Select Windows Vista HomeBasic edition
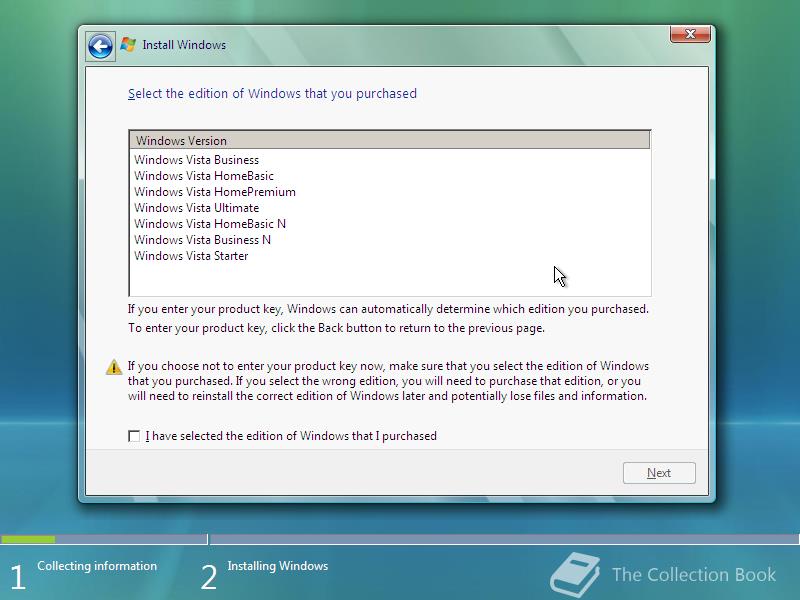Viewport: 800px width, 600px height. click(x=204, y=176)
